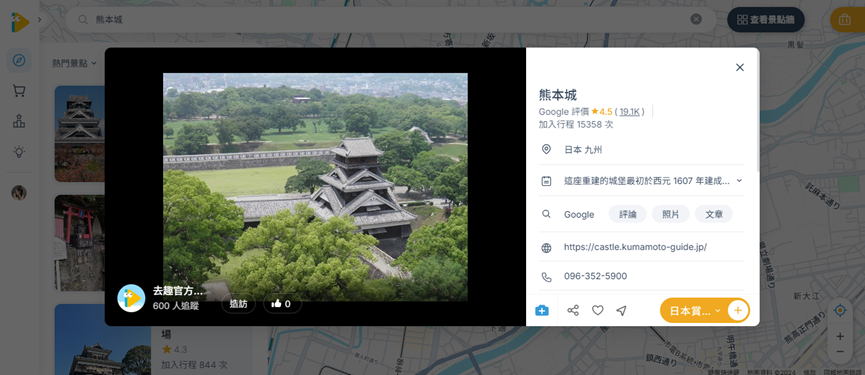Click the globe icon beside website link
The width and height of the screenshot is (865, 375).
click(x=546, y=248)
